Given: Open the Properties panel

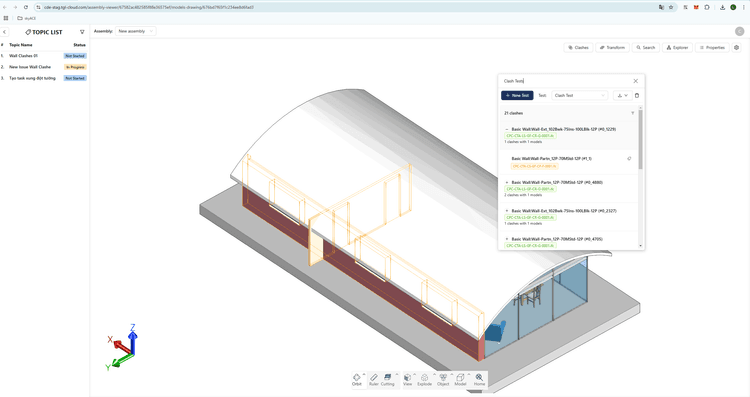Looking at the screenshot, I should 712,47.
